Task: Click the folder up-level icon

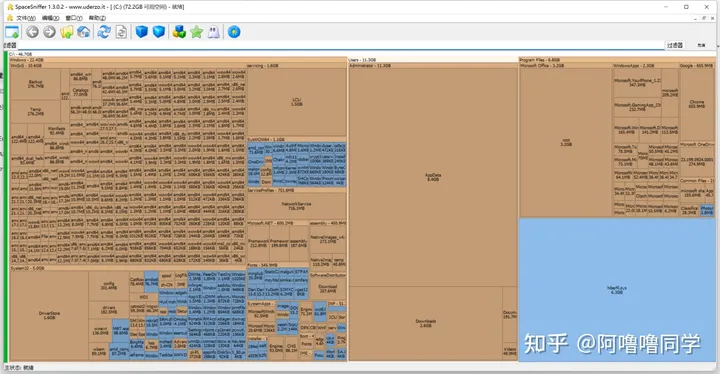Action: 67,32
